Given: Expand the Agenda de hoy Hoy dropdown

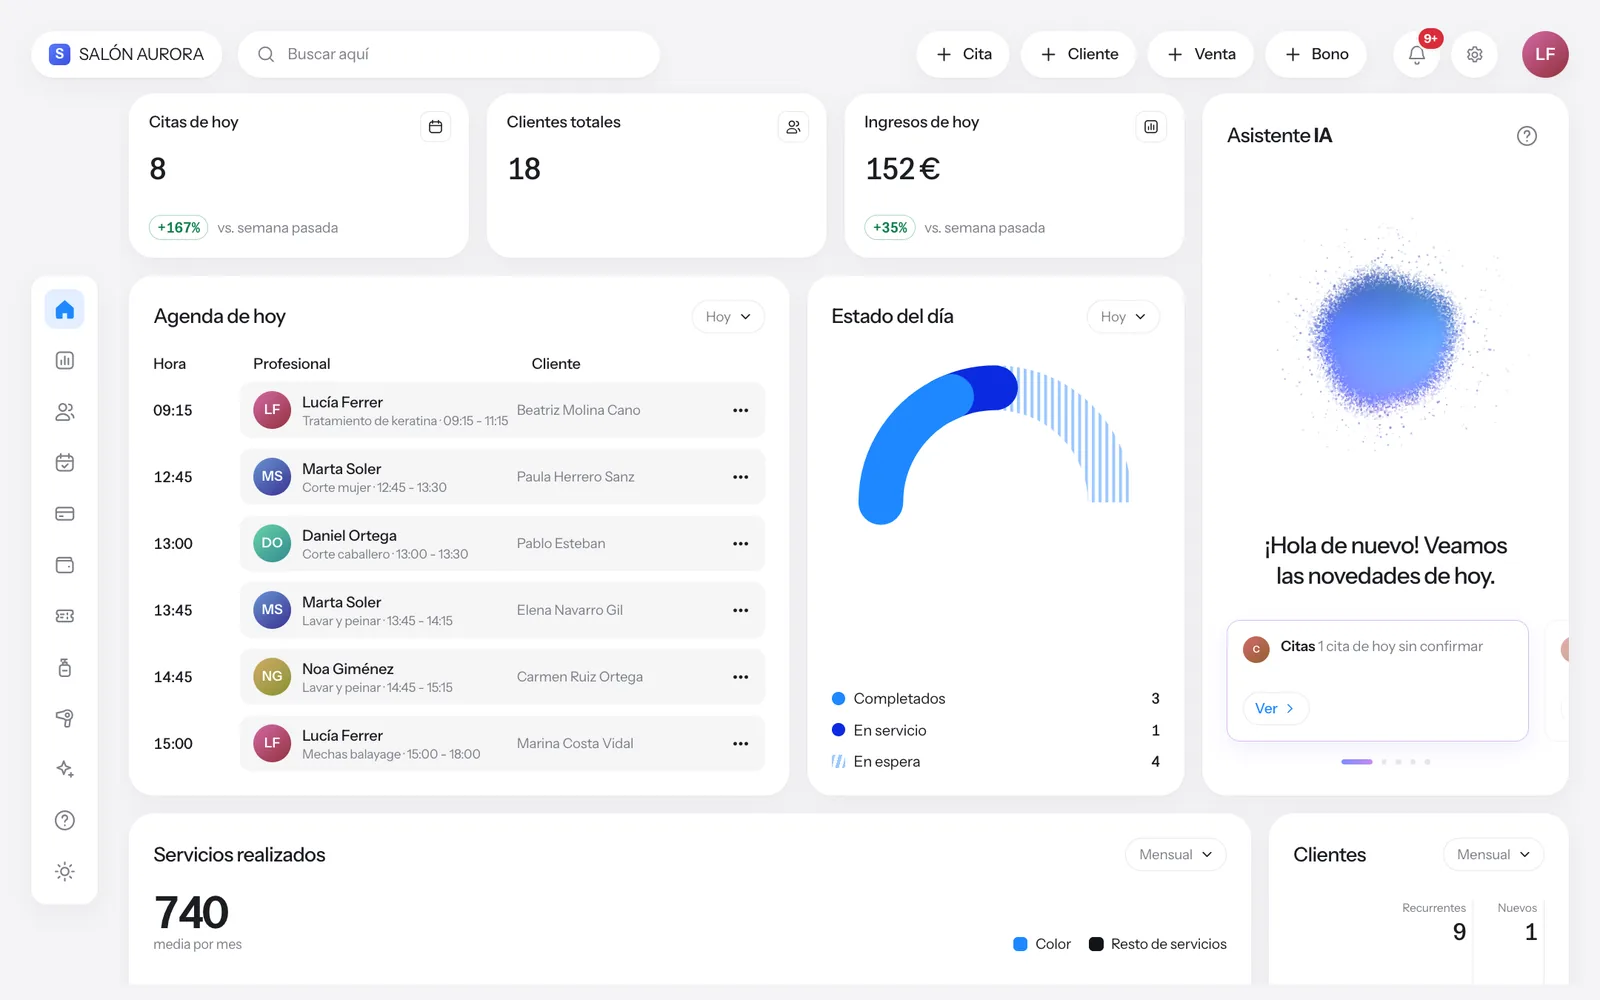Looking at the screenshot, I should (x=728, y=317).
